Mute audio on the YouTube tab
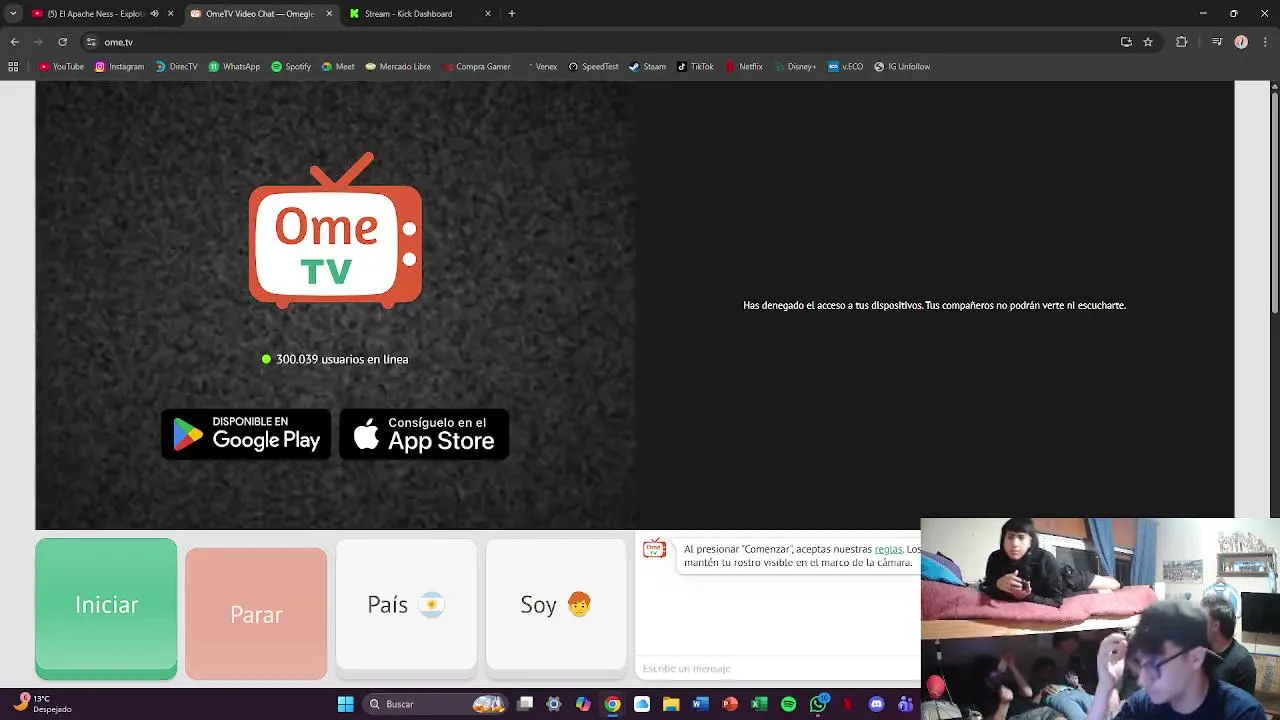This screenshot has width=1280, height=720. pyautogui.click(x=154, y=14)
